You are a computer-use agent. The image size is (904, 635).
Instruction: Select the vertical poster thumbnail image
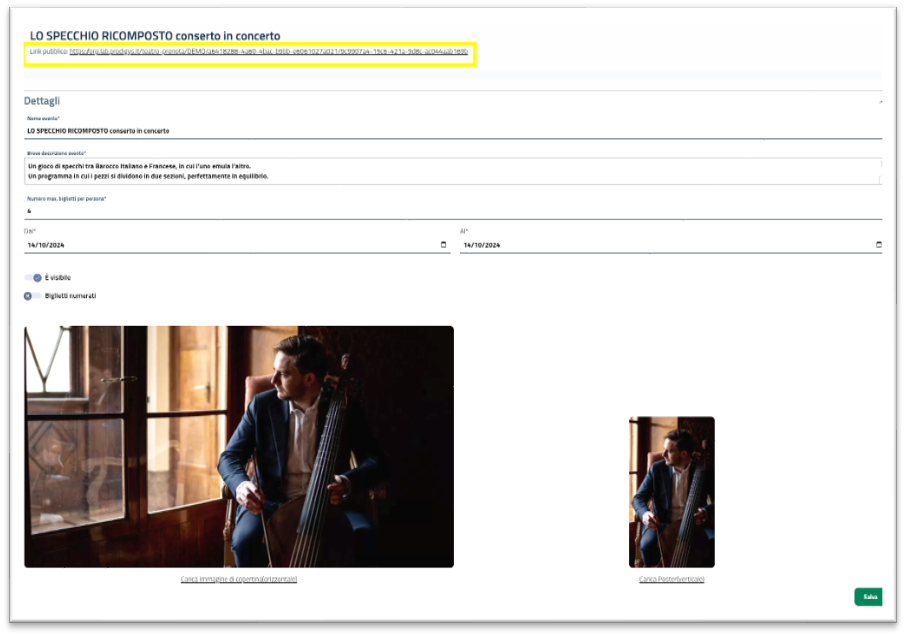click(671, 491)
